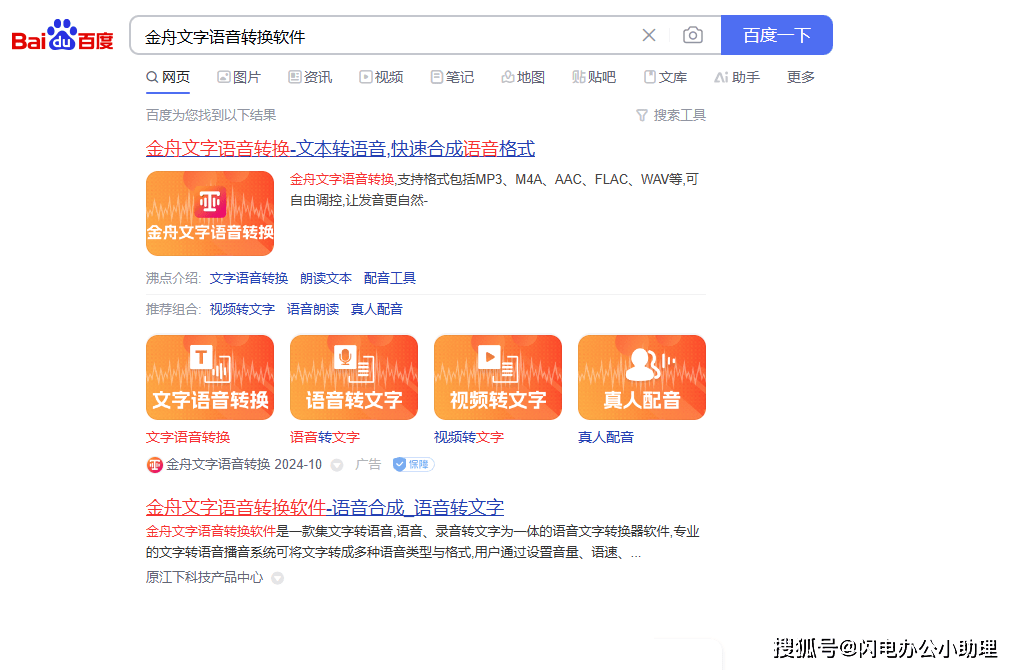The width and height of the screenshot is (1020, 670).
Task: Switch to the 文库 tab
Action: coord(665,77)
